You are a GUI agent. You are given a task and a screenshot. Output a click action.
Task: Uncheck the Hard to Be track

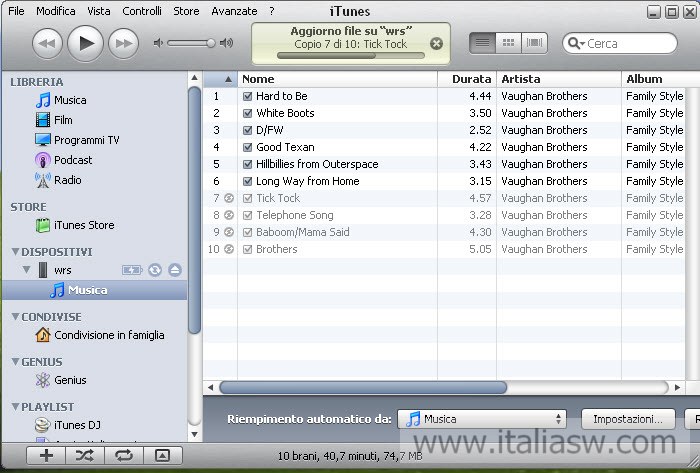point(247,96)
